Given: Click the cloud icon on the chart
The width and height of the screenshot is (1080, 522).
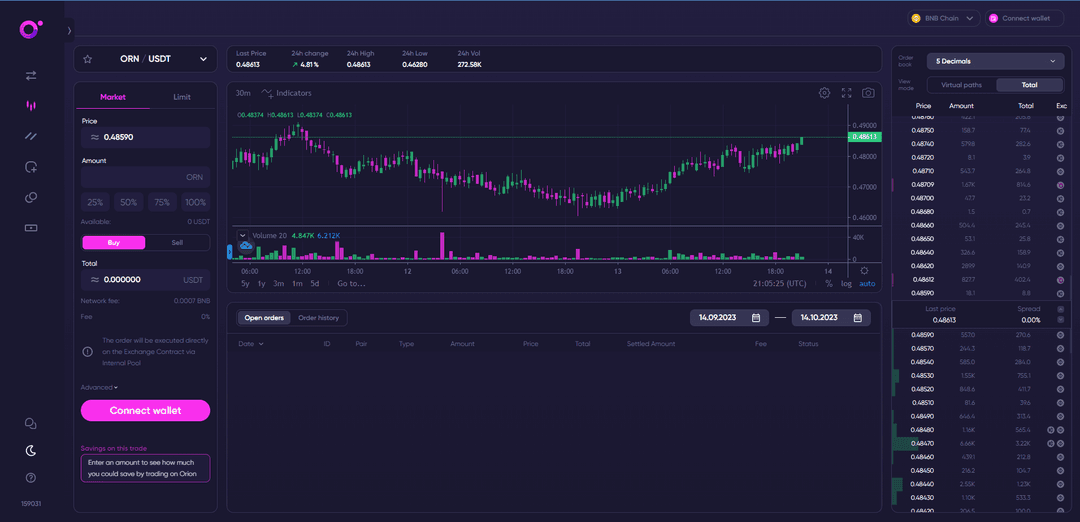Looking at the screenshot, I should pyautogui.click(x=246, y=245).
